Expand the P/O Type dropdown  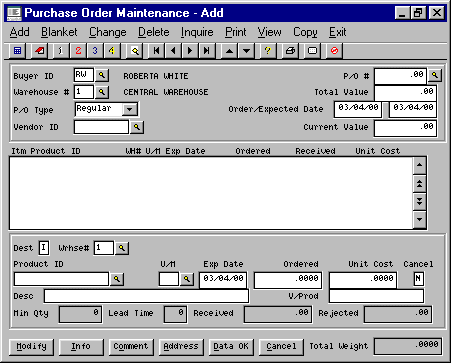click(x=130, y=109)
